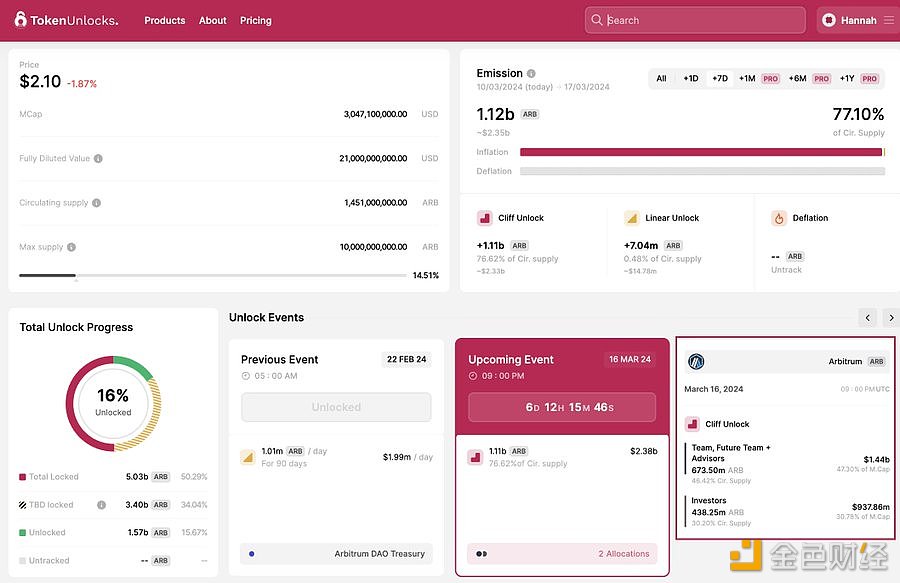Click the red Total Locked legend swatch
Viewport: 900px width, 583px height.
click(22, 477)
